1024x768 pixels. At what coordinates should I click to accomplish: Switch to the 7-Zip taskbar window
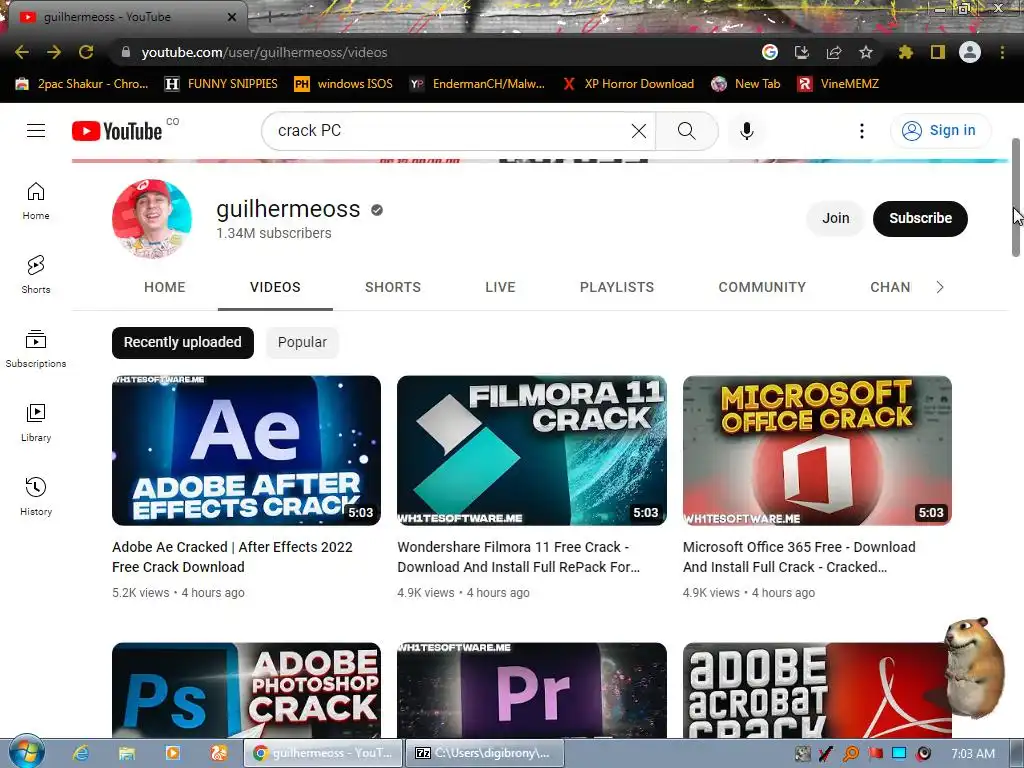pyautogui.click(x=484, y=753)
